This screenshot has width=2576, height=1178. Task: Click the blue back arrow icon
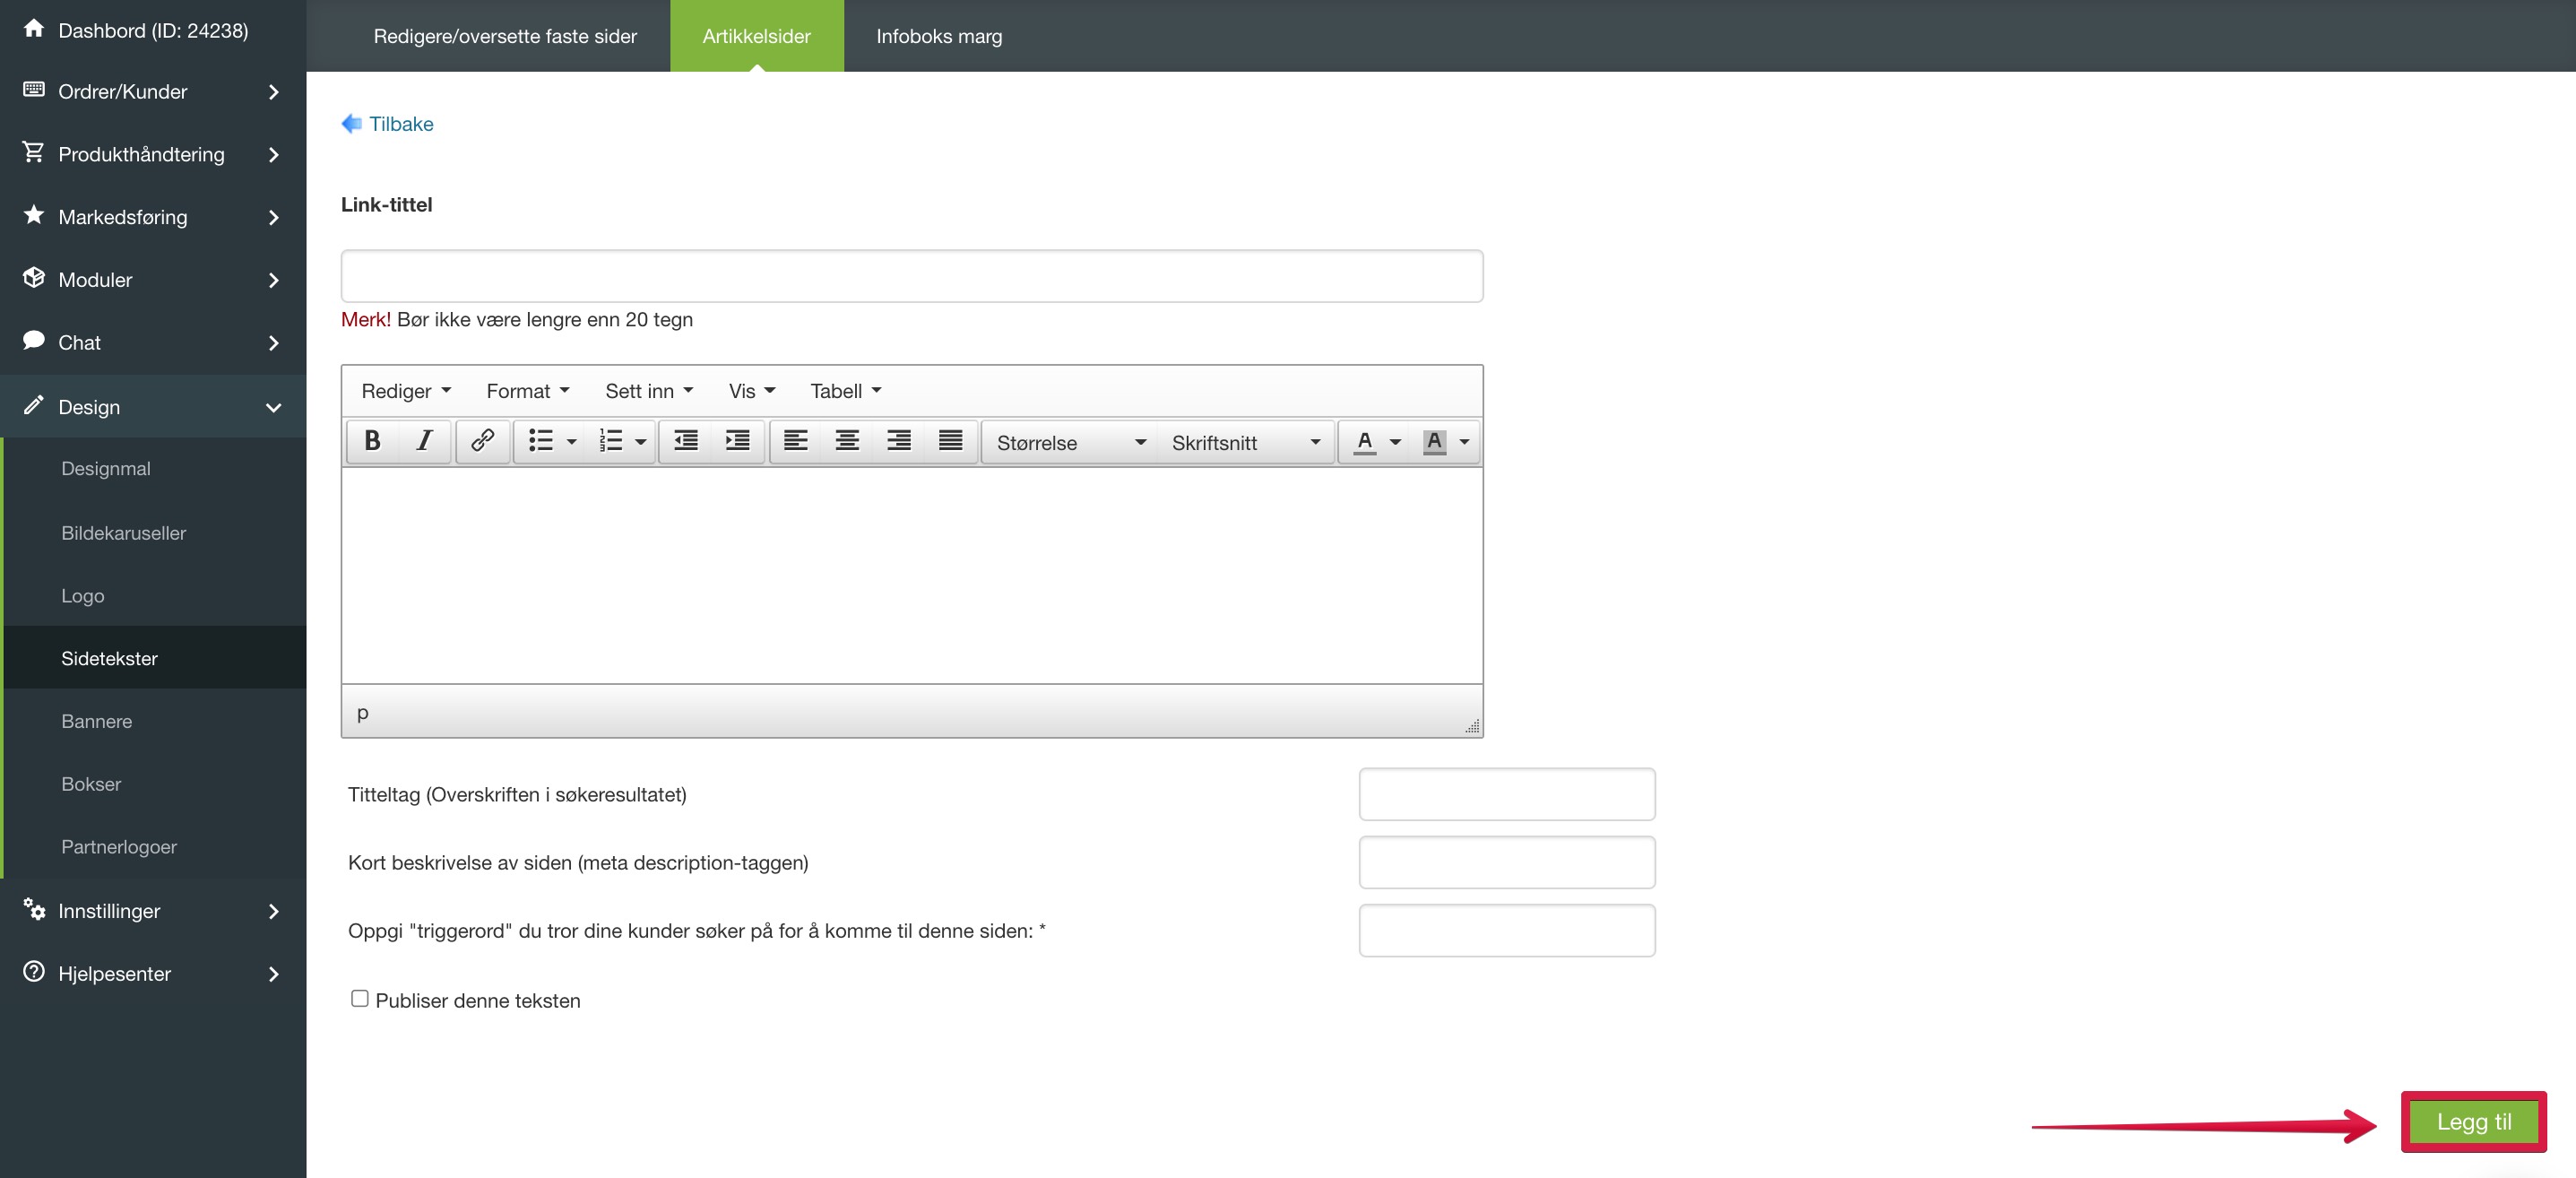coord(351,123)
